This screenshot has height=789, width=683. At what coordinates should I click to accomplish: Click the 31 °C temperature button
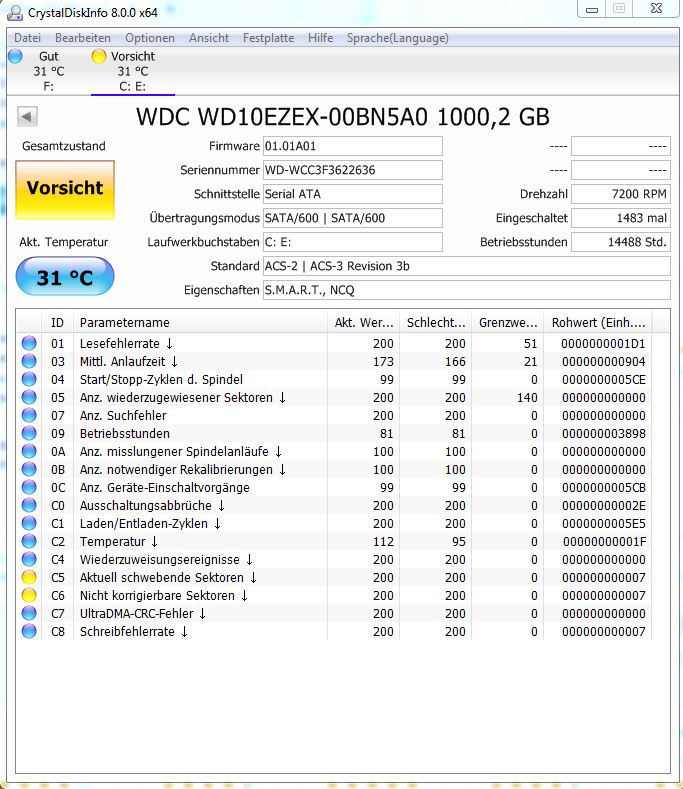pyautogui.click(x=65, y=277)
